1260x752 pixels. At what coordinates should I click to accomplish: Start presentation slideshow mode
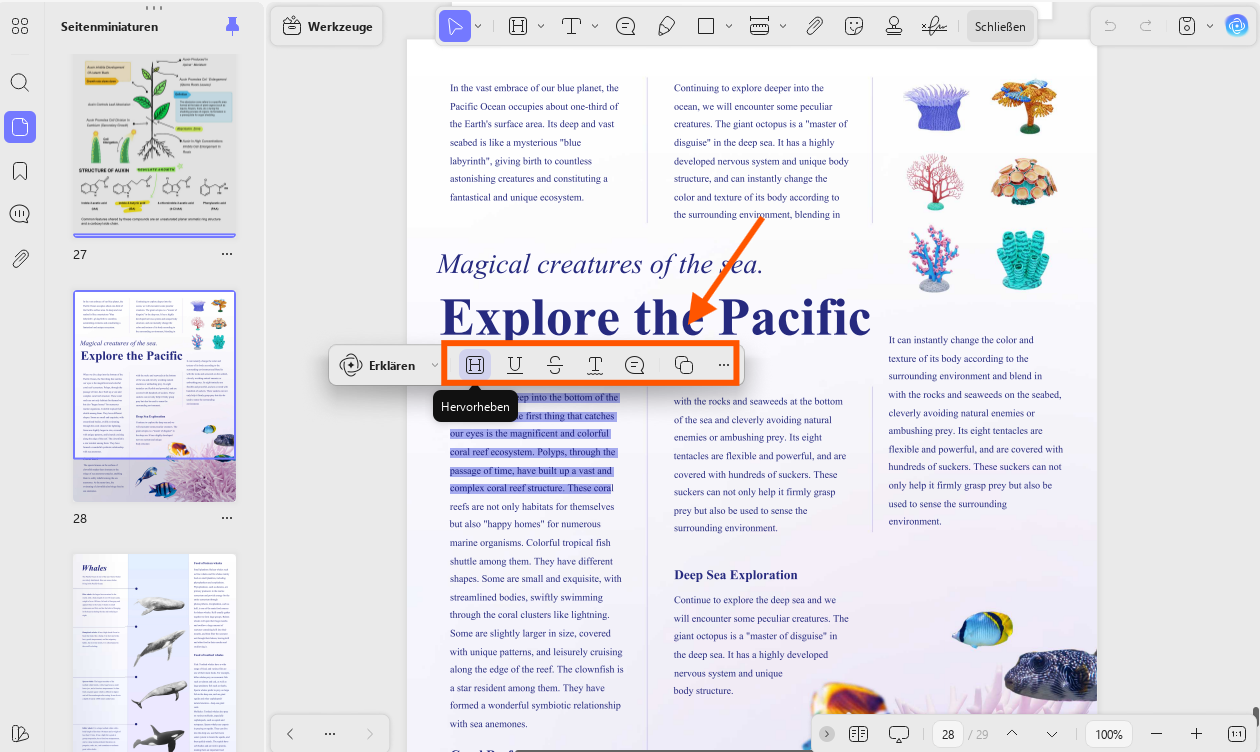point(898,734)
